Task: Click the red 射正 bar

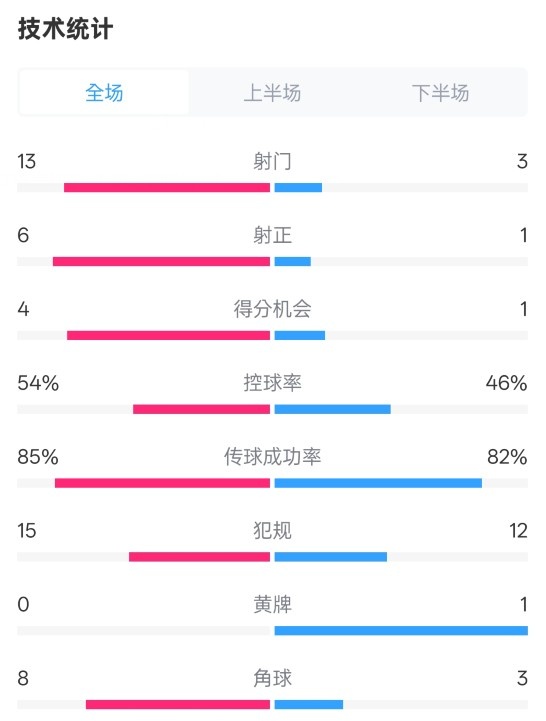Action: point(161,261)
